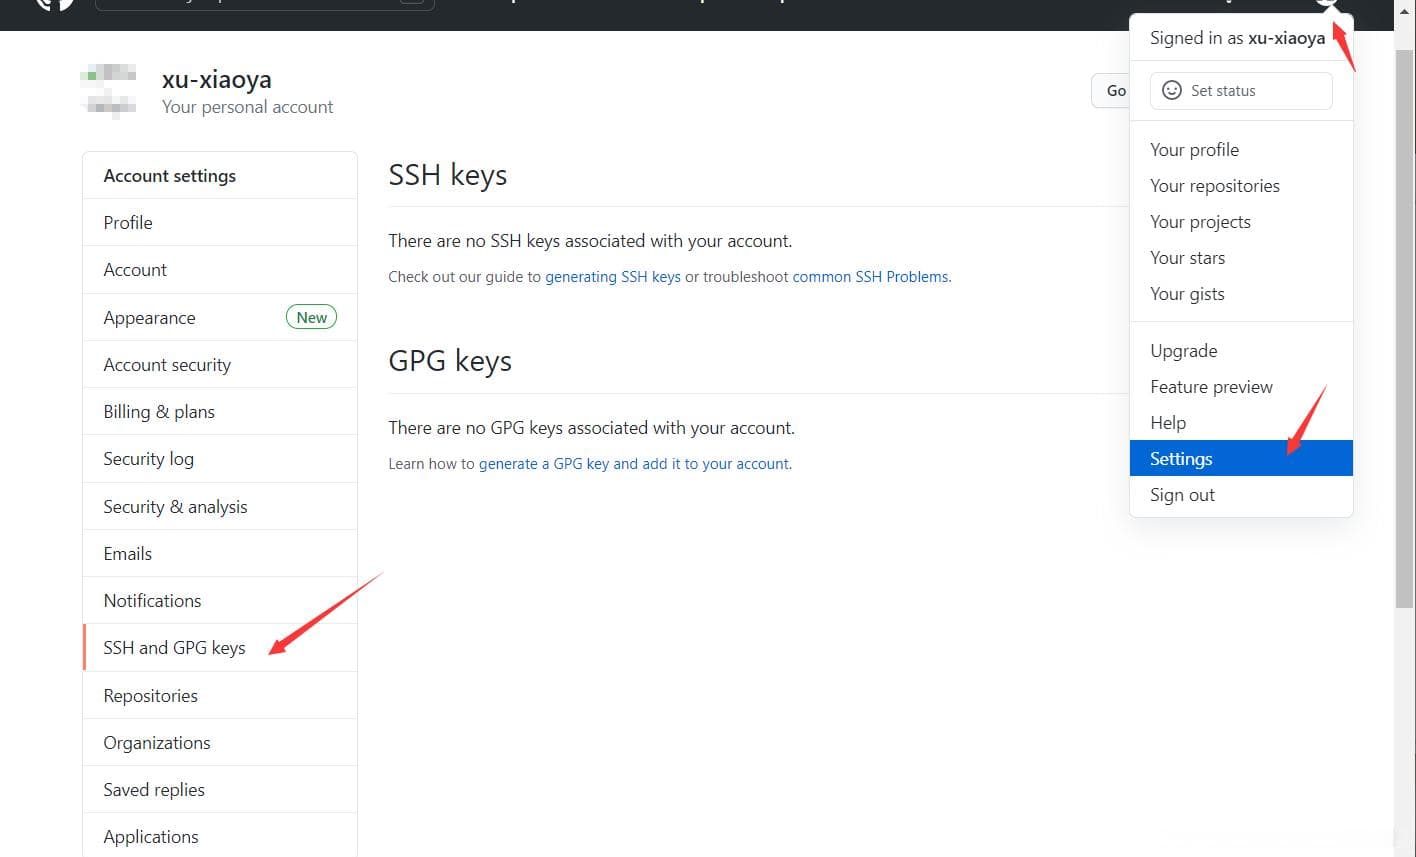The height and width of the screenshot is (857, 1416).
Task: Open Your stars from dropdown
Action: coord(1241,258)
